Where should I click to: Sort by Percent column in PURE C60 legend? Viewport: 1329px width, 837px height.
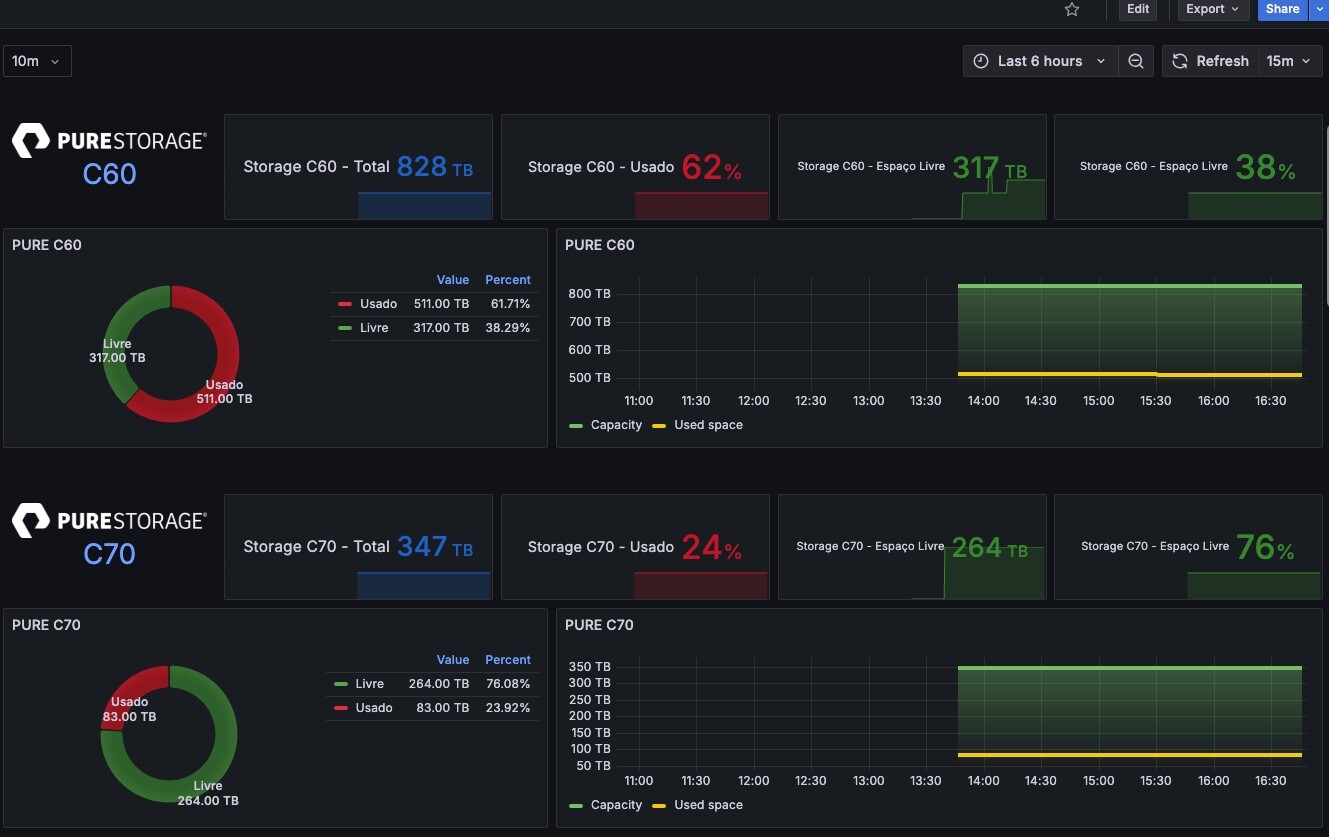click(x=508, y=280)
